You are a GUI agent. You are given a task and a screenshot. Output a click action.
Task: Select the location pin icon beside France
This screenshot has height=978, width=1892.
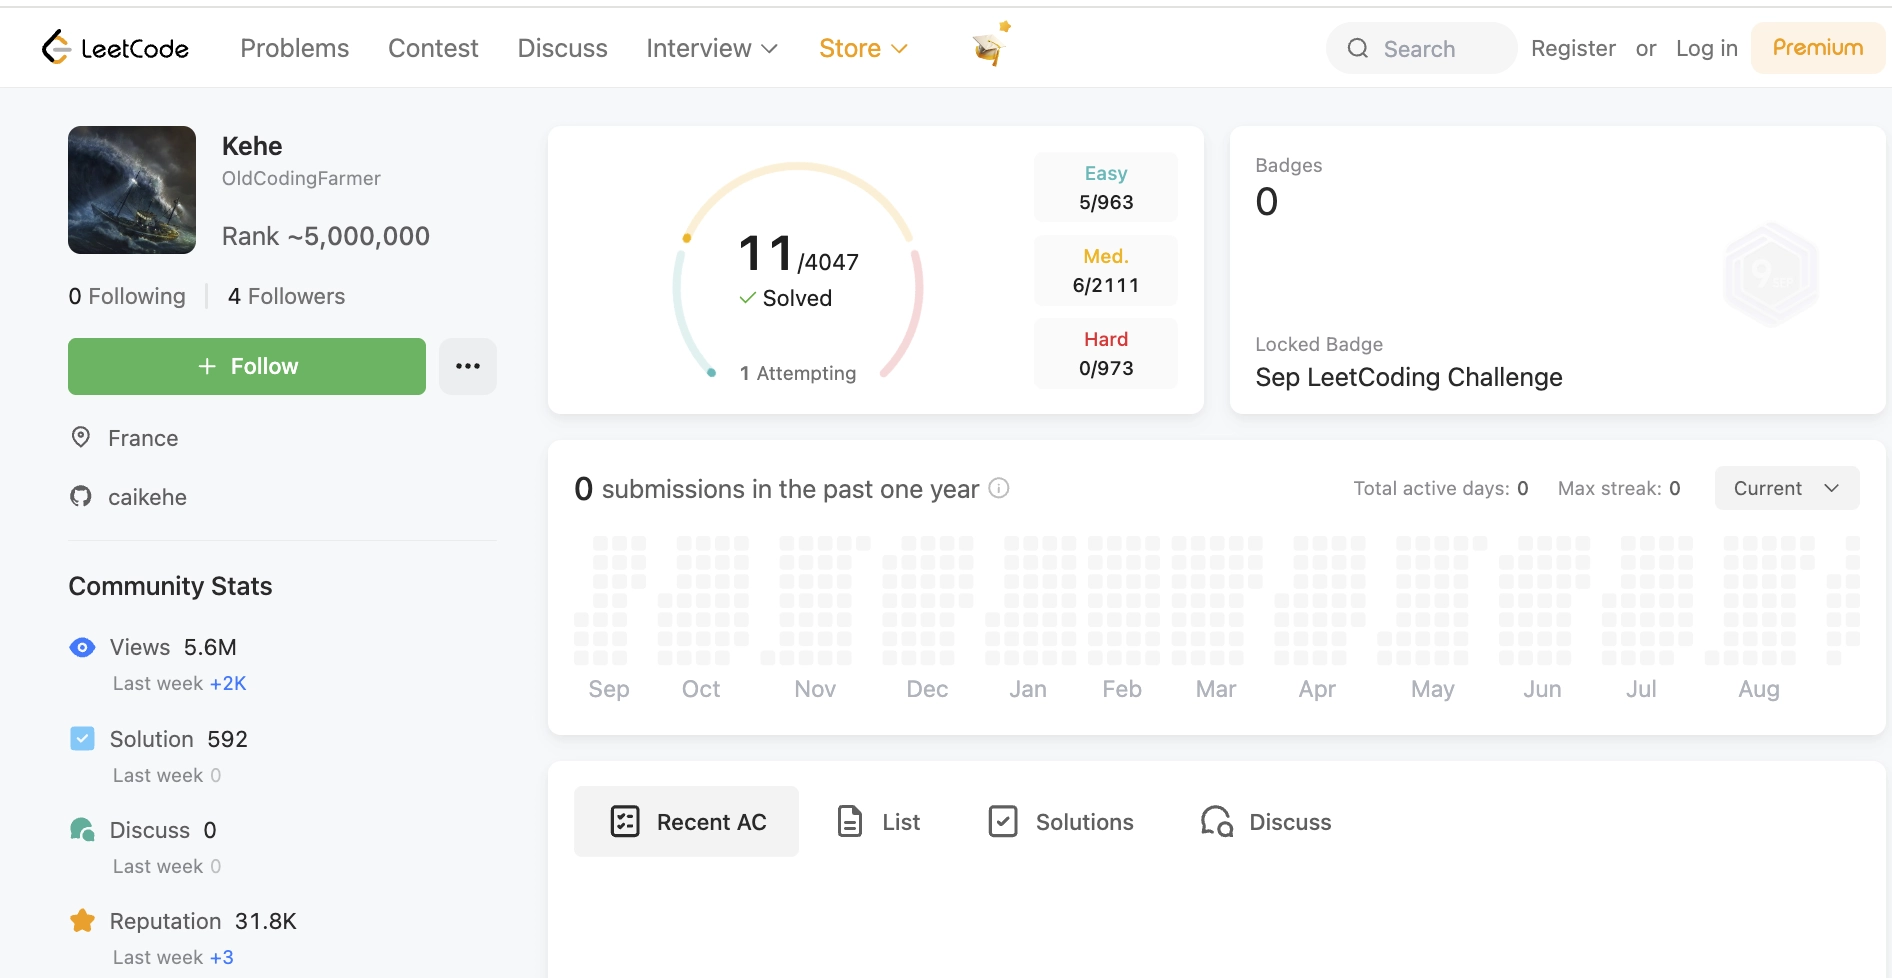point(81,437)
